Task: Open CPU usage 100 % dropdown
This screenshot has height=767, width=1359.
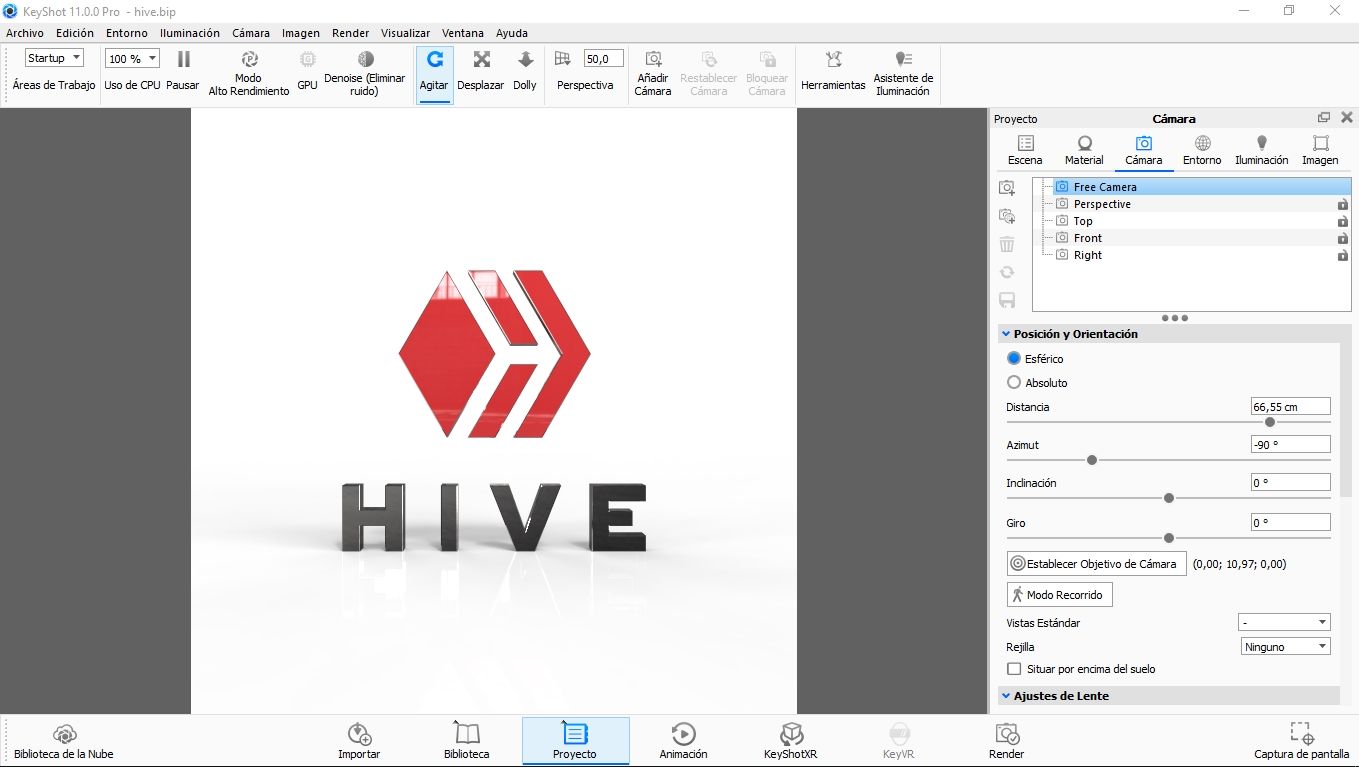Action: coord(132,59)
